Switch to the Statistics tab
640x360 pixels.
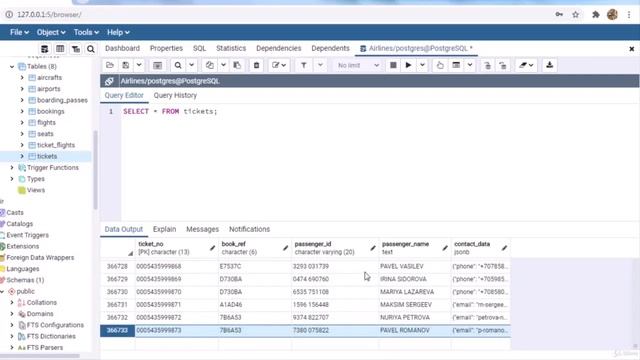pyautogui.click(x=231, y=48)
